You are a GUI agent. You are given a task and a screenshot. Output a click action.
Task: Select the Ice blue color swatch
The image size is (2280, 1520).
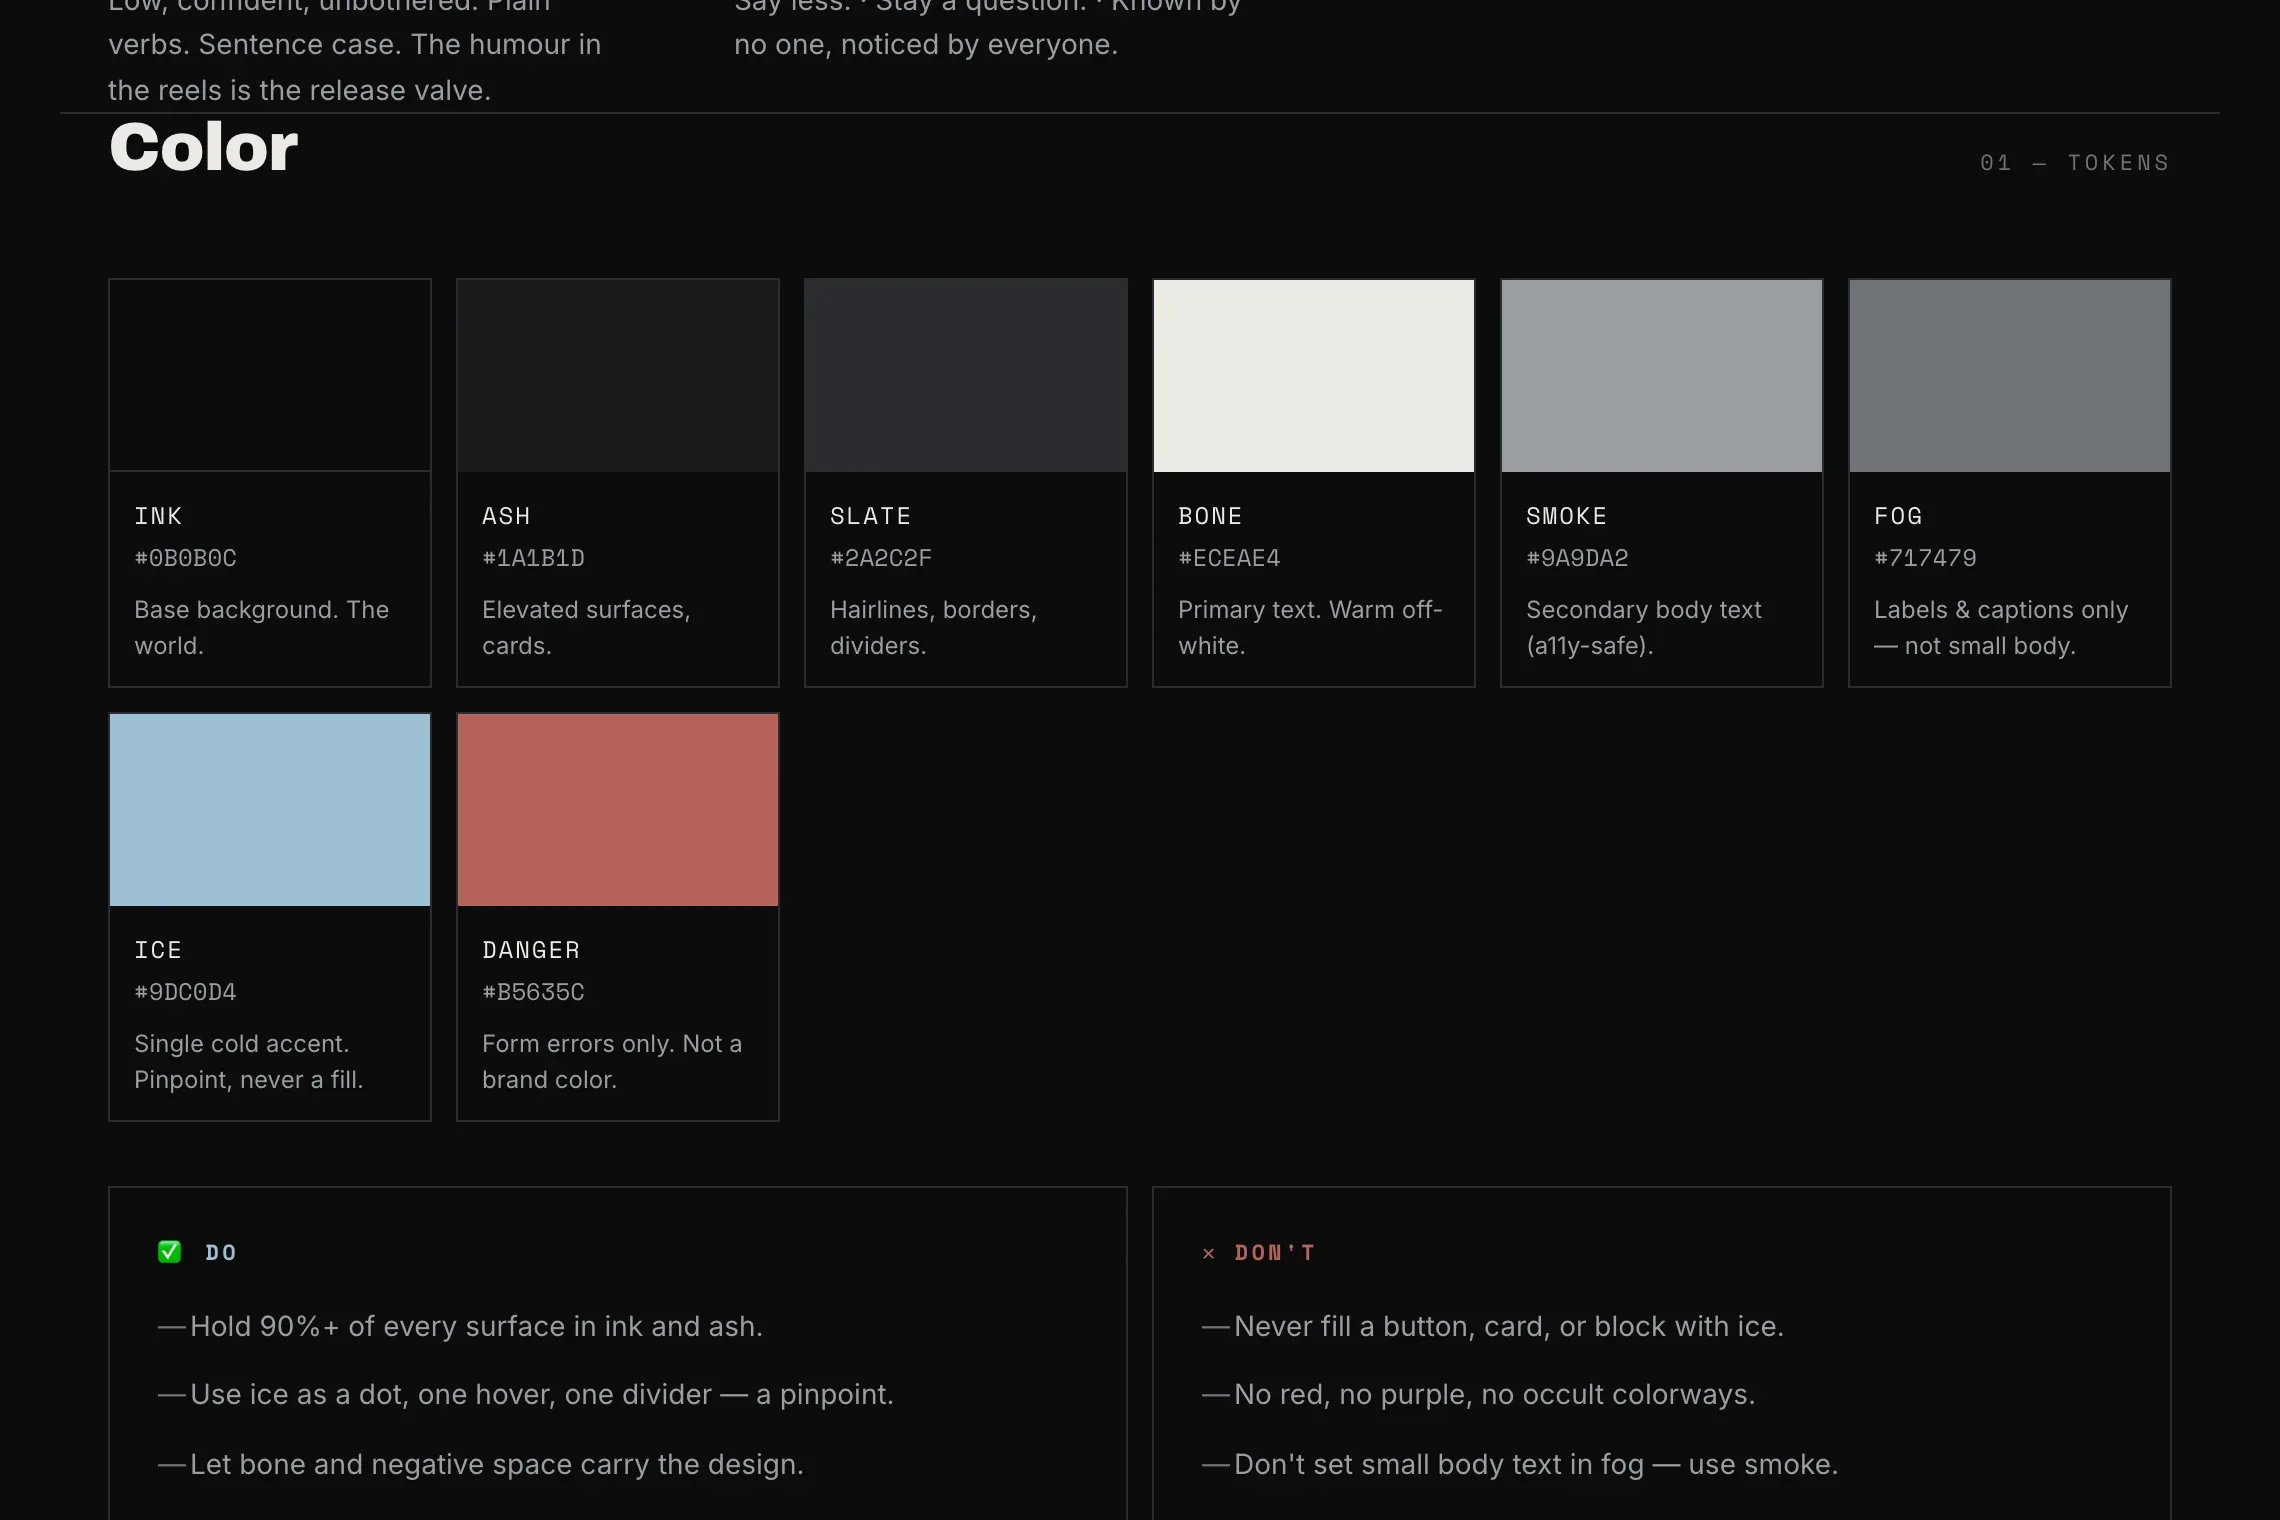pyautogui.click(x=270, y=809)
